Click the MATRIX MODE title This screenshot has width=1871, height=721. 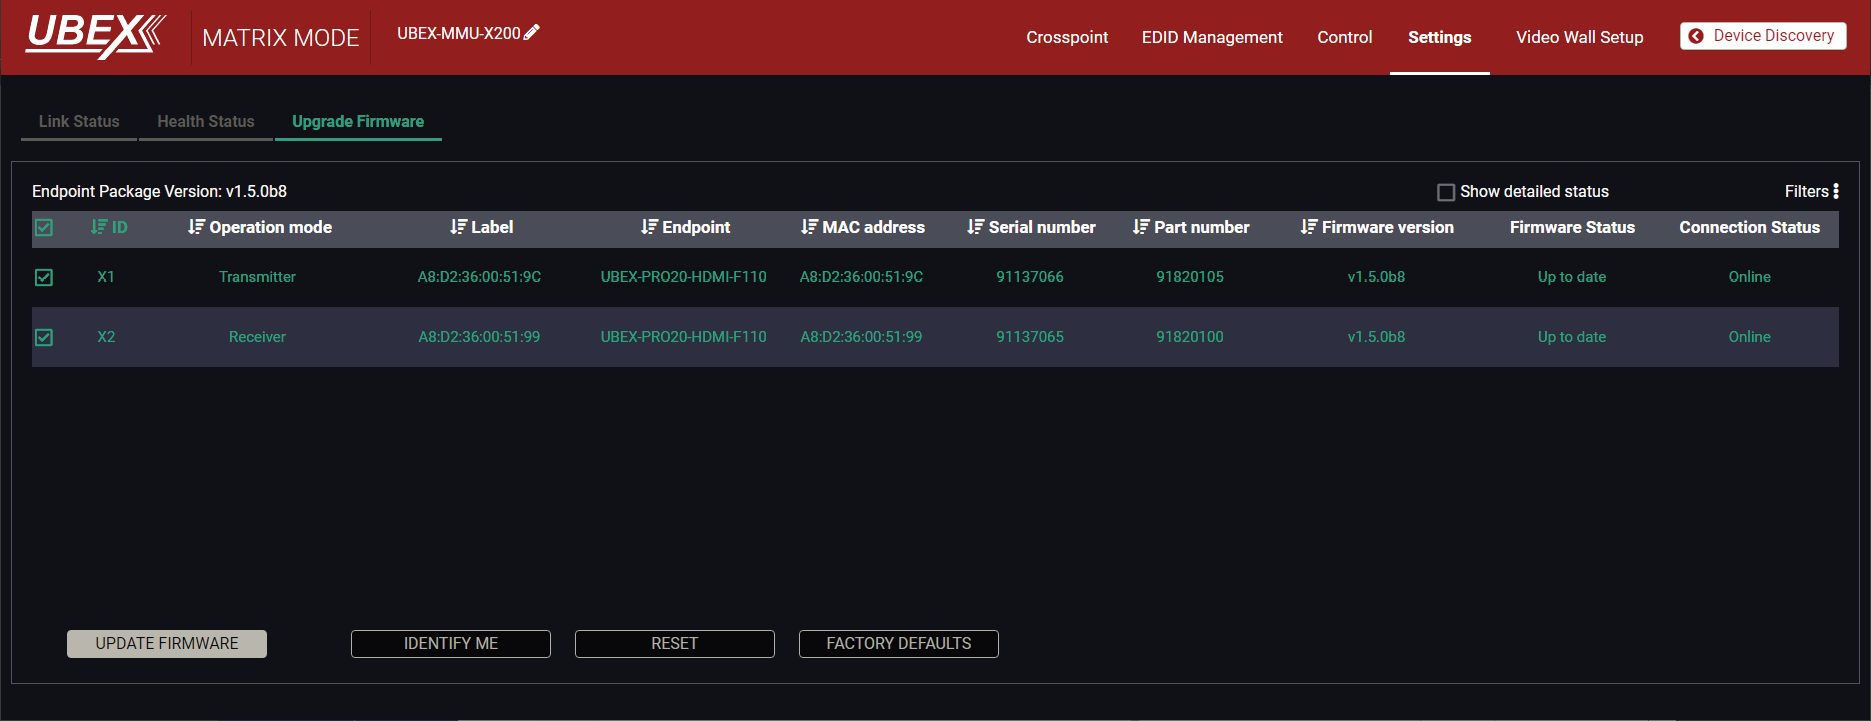[281, 38]
